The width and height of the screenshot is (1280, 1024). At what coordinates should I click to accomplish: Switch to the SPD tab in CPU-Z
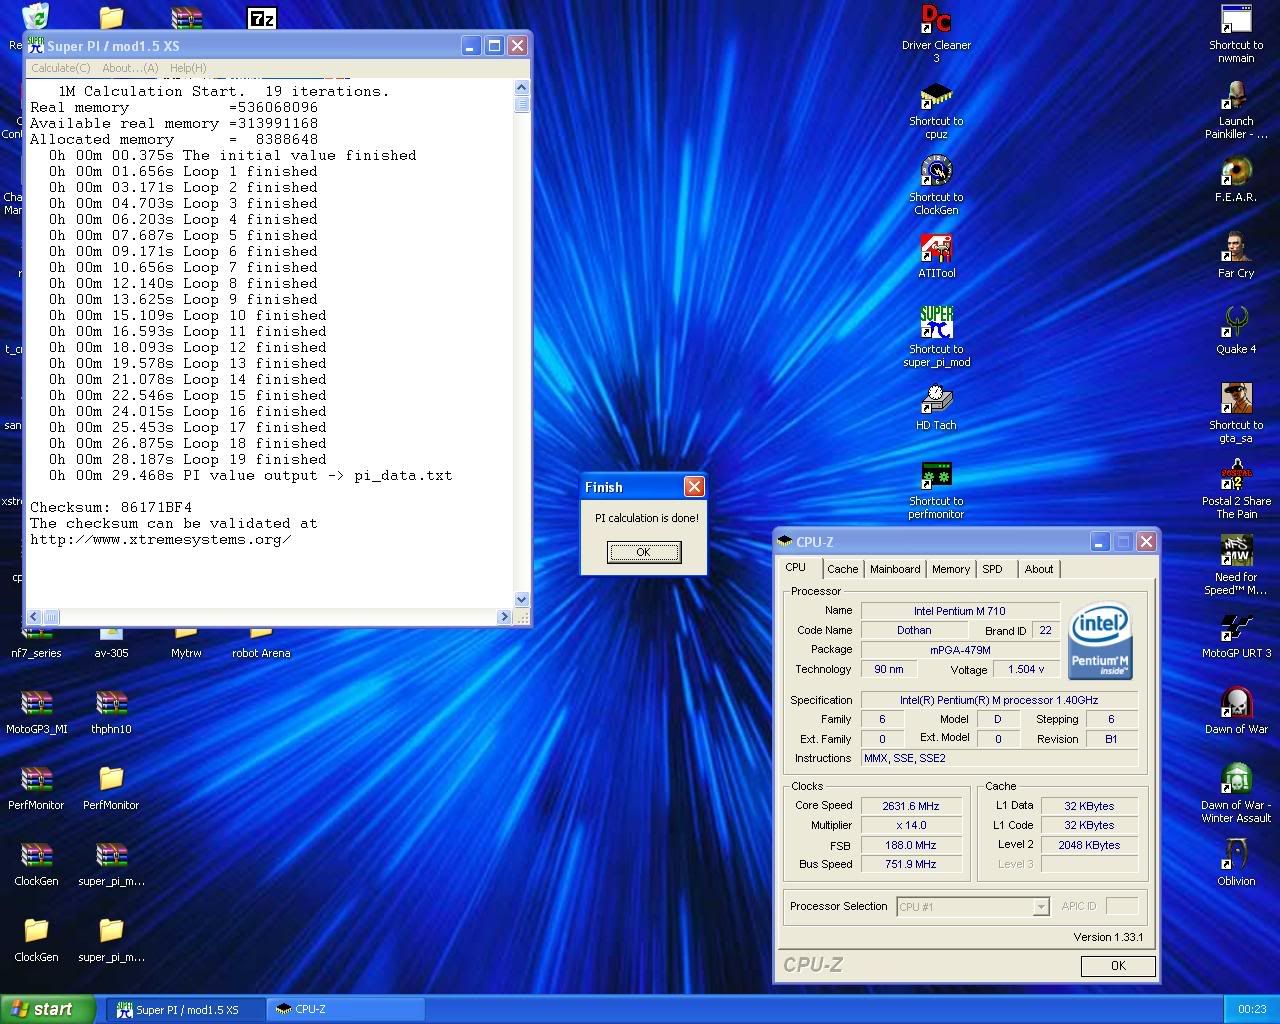[x=992, y=569]
